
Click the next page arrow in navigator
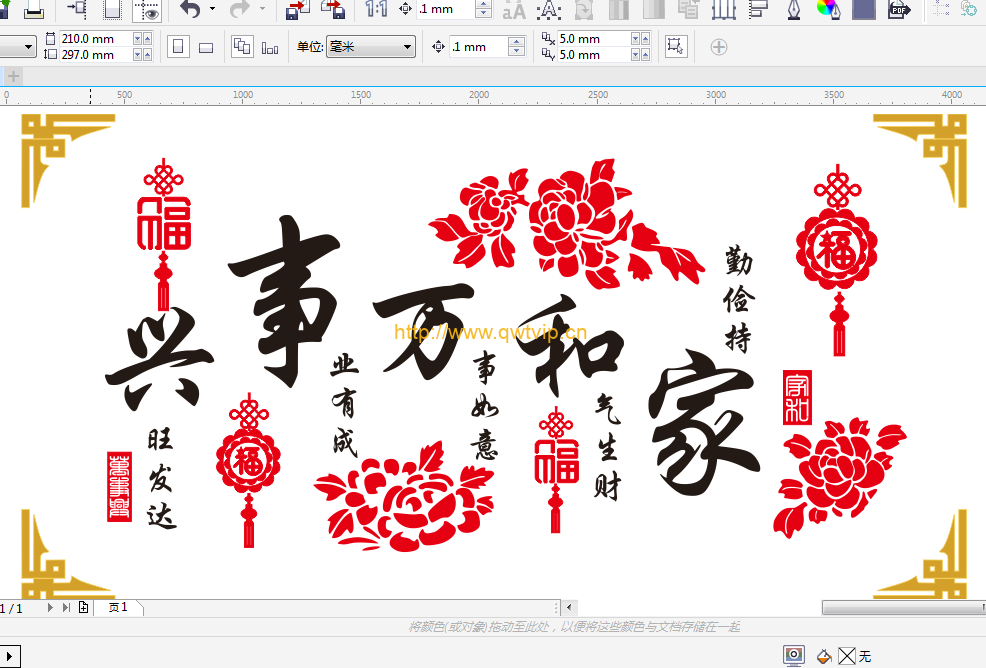[50, 608]
